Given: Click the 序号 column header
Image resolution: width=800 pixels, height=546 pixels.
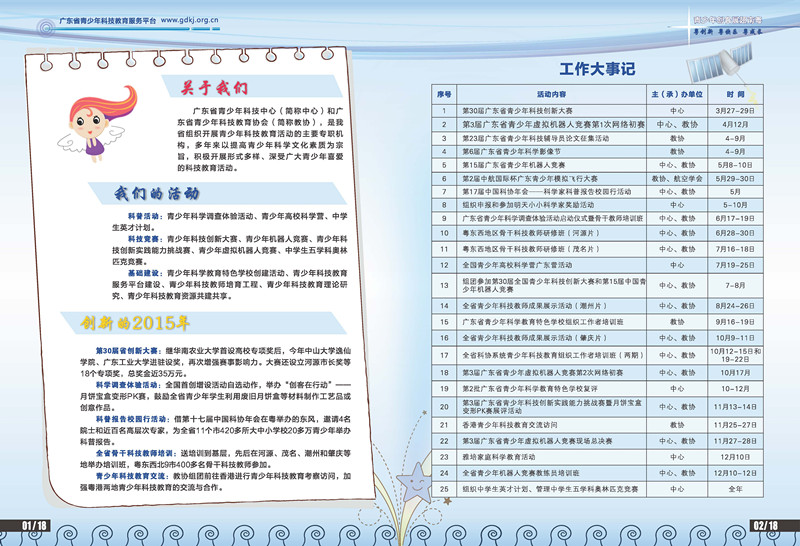Looking at the screenshot, I should 445,93.
